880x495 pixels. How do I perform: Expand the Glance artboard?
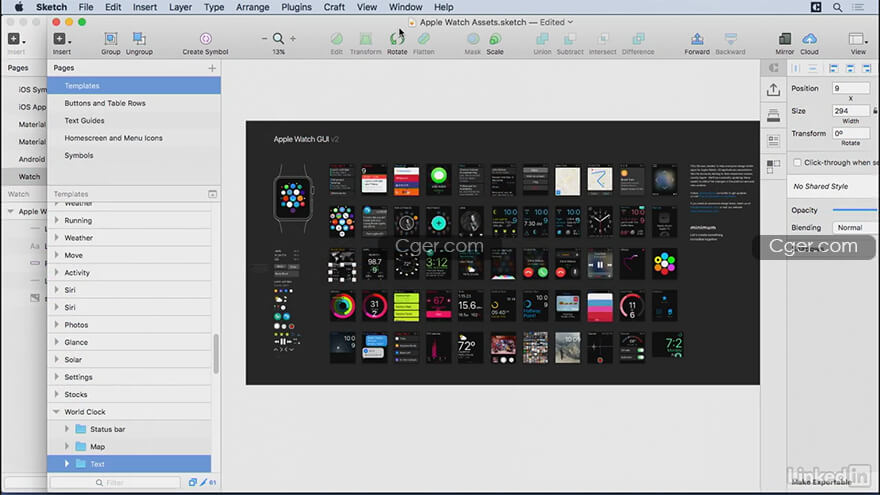point(57,342)
